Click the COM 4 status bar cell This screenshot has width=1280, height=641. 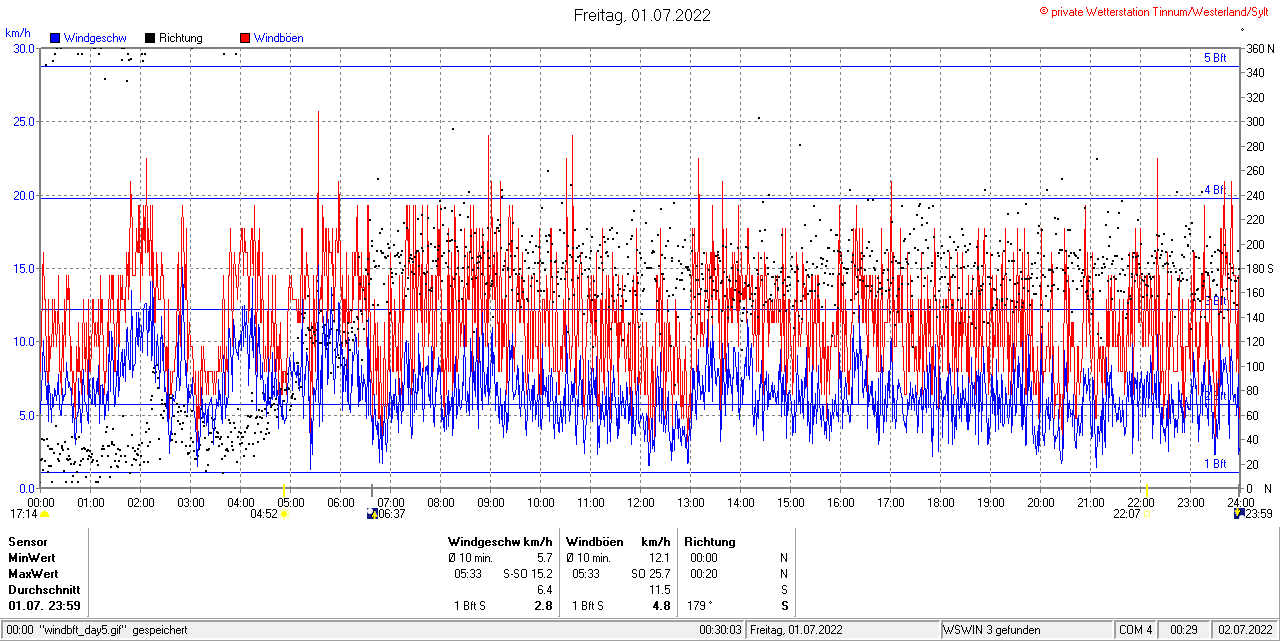pos(1135,630)
